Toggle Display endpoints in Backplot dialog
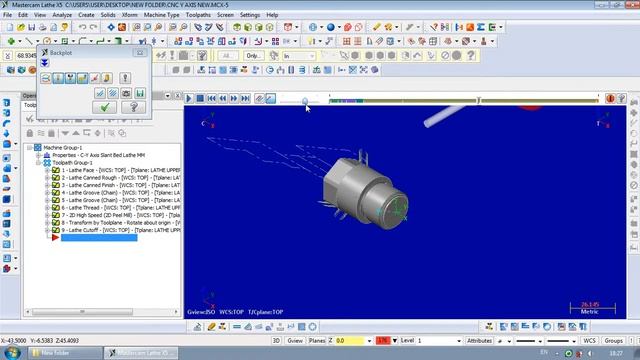 (95, 78)
